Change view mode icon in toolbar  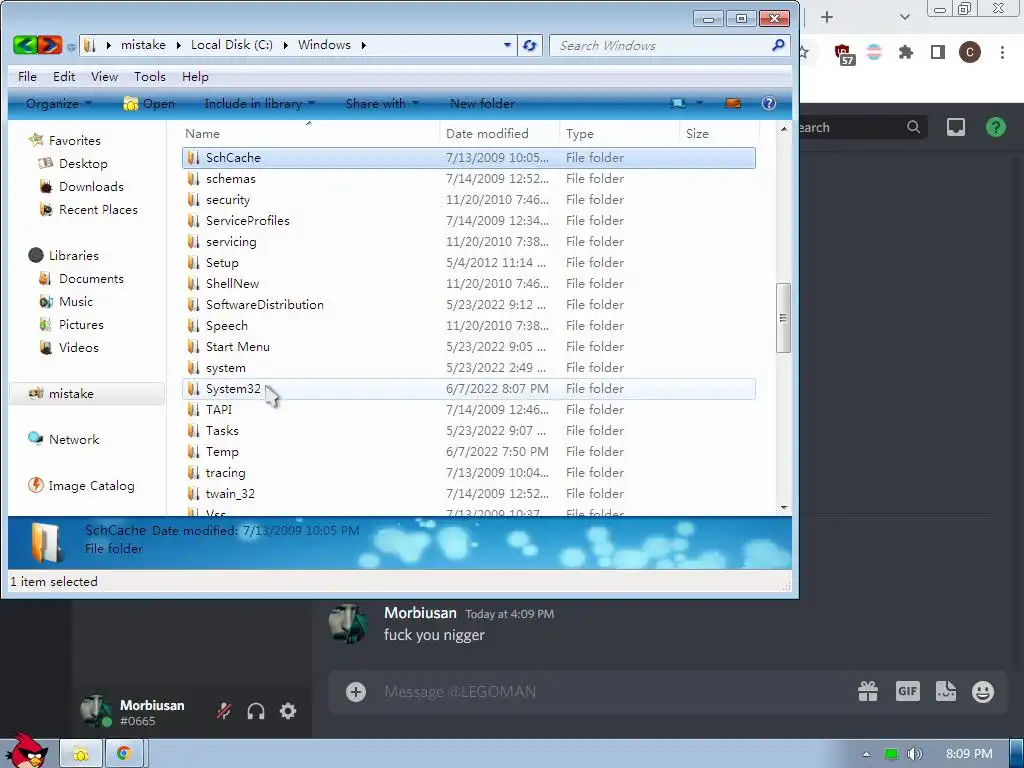678,103
